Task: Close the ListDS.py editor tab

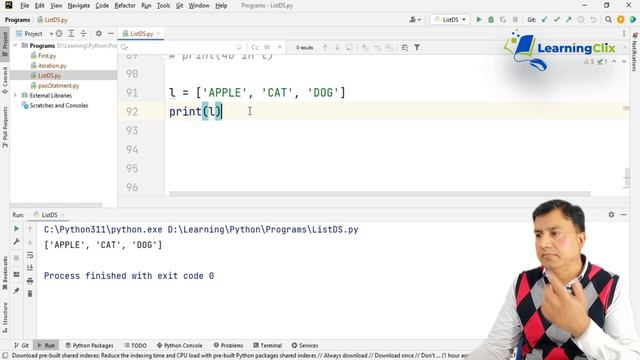Action: click(158, 33)
